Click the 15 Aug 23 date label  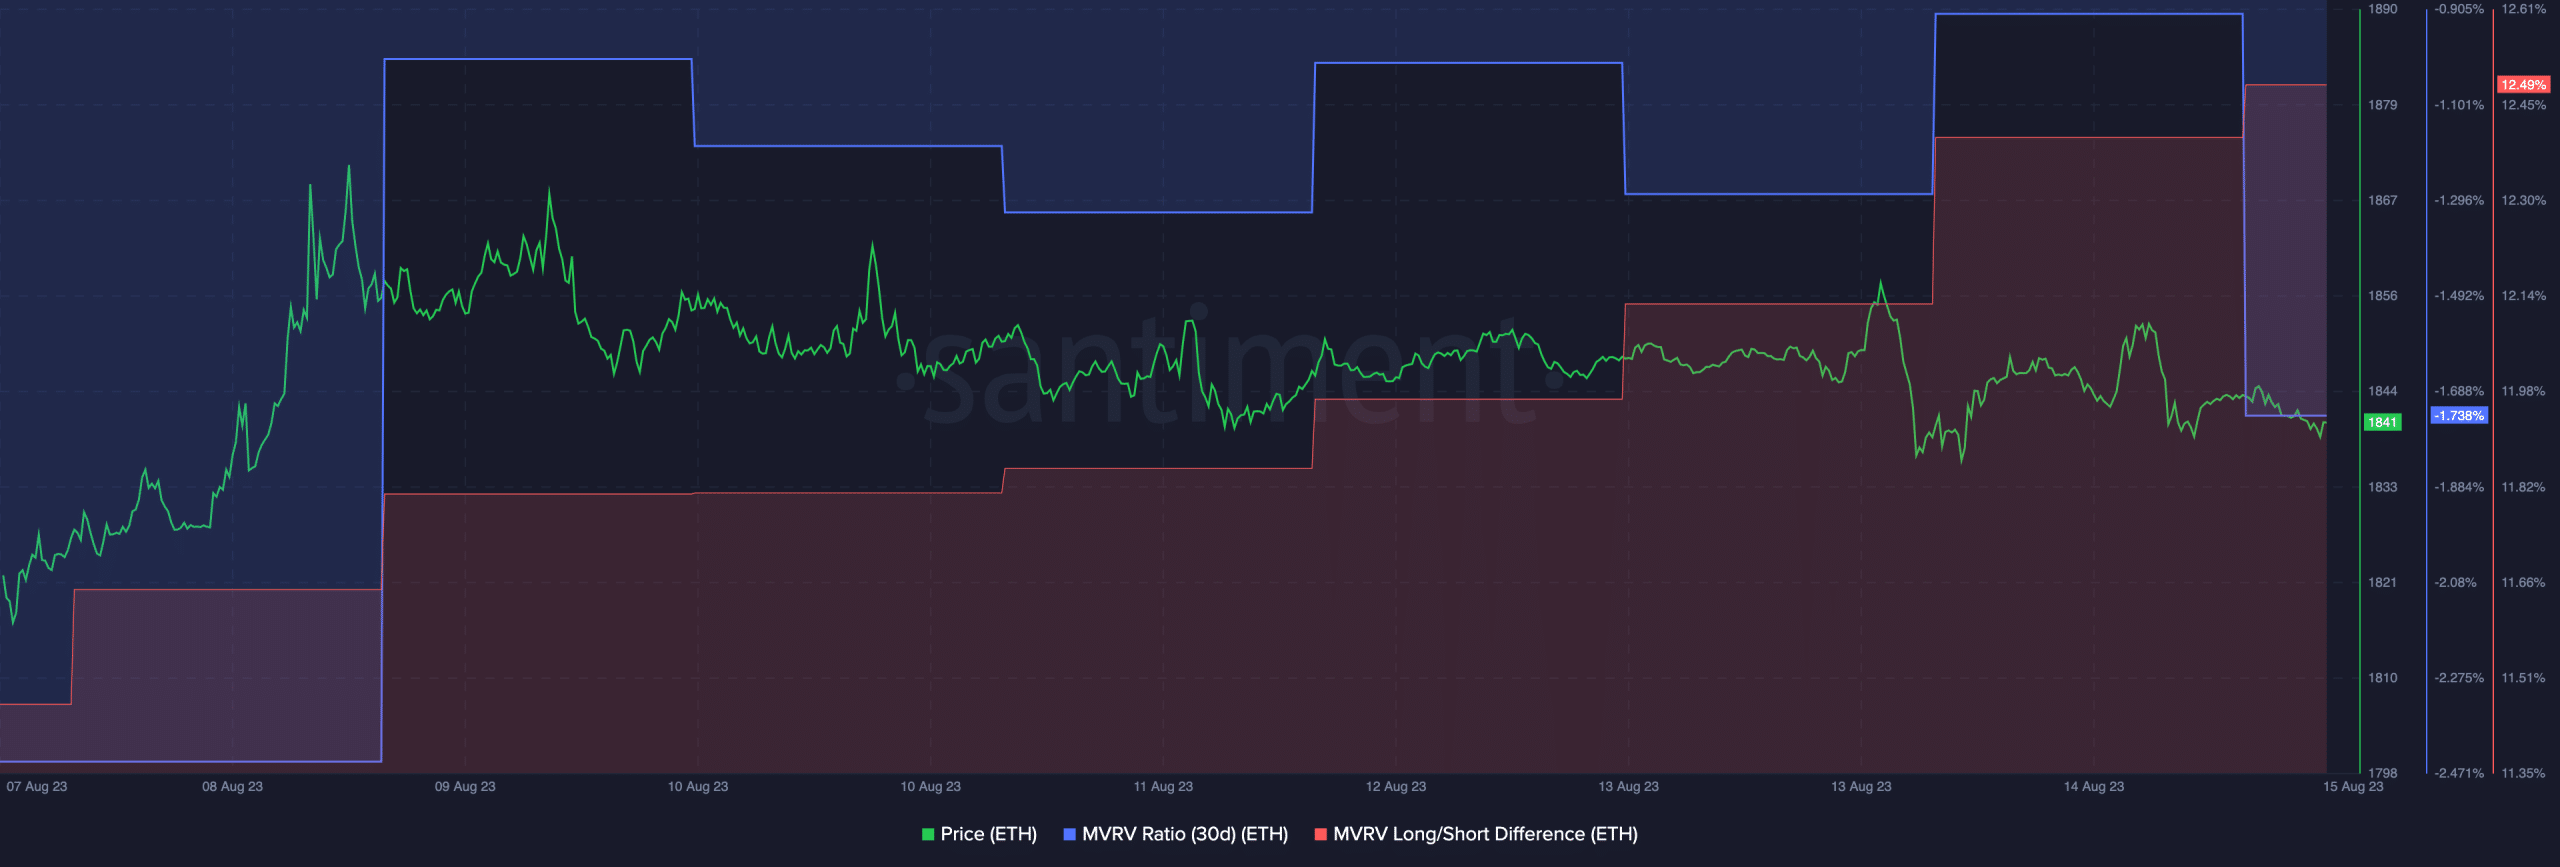click(2353, 787)
